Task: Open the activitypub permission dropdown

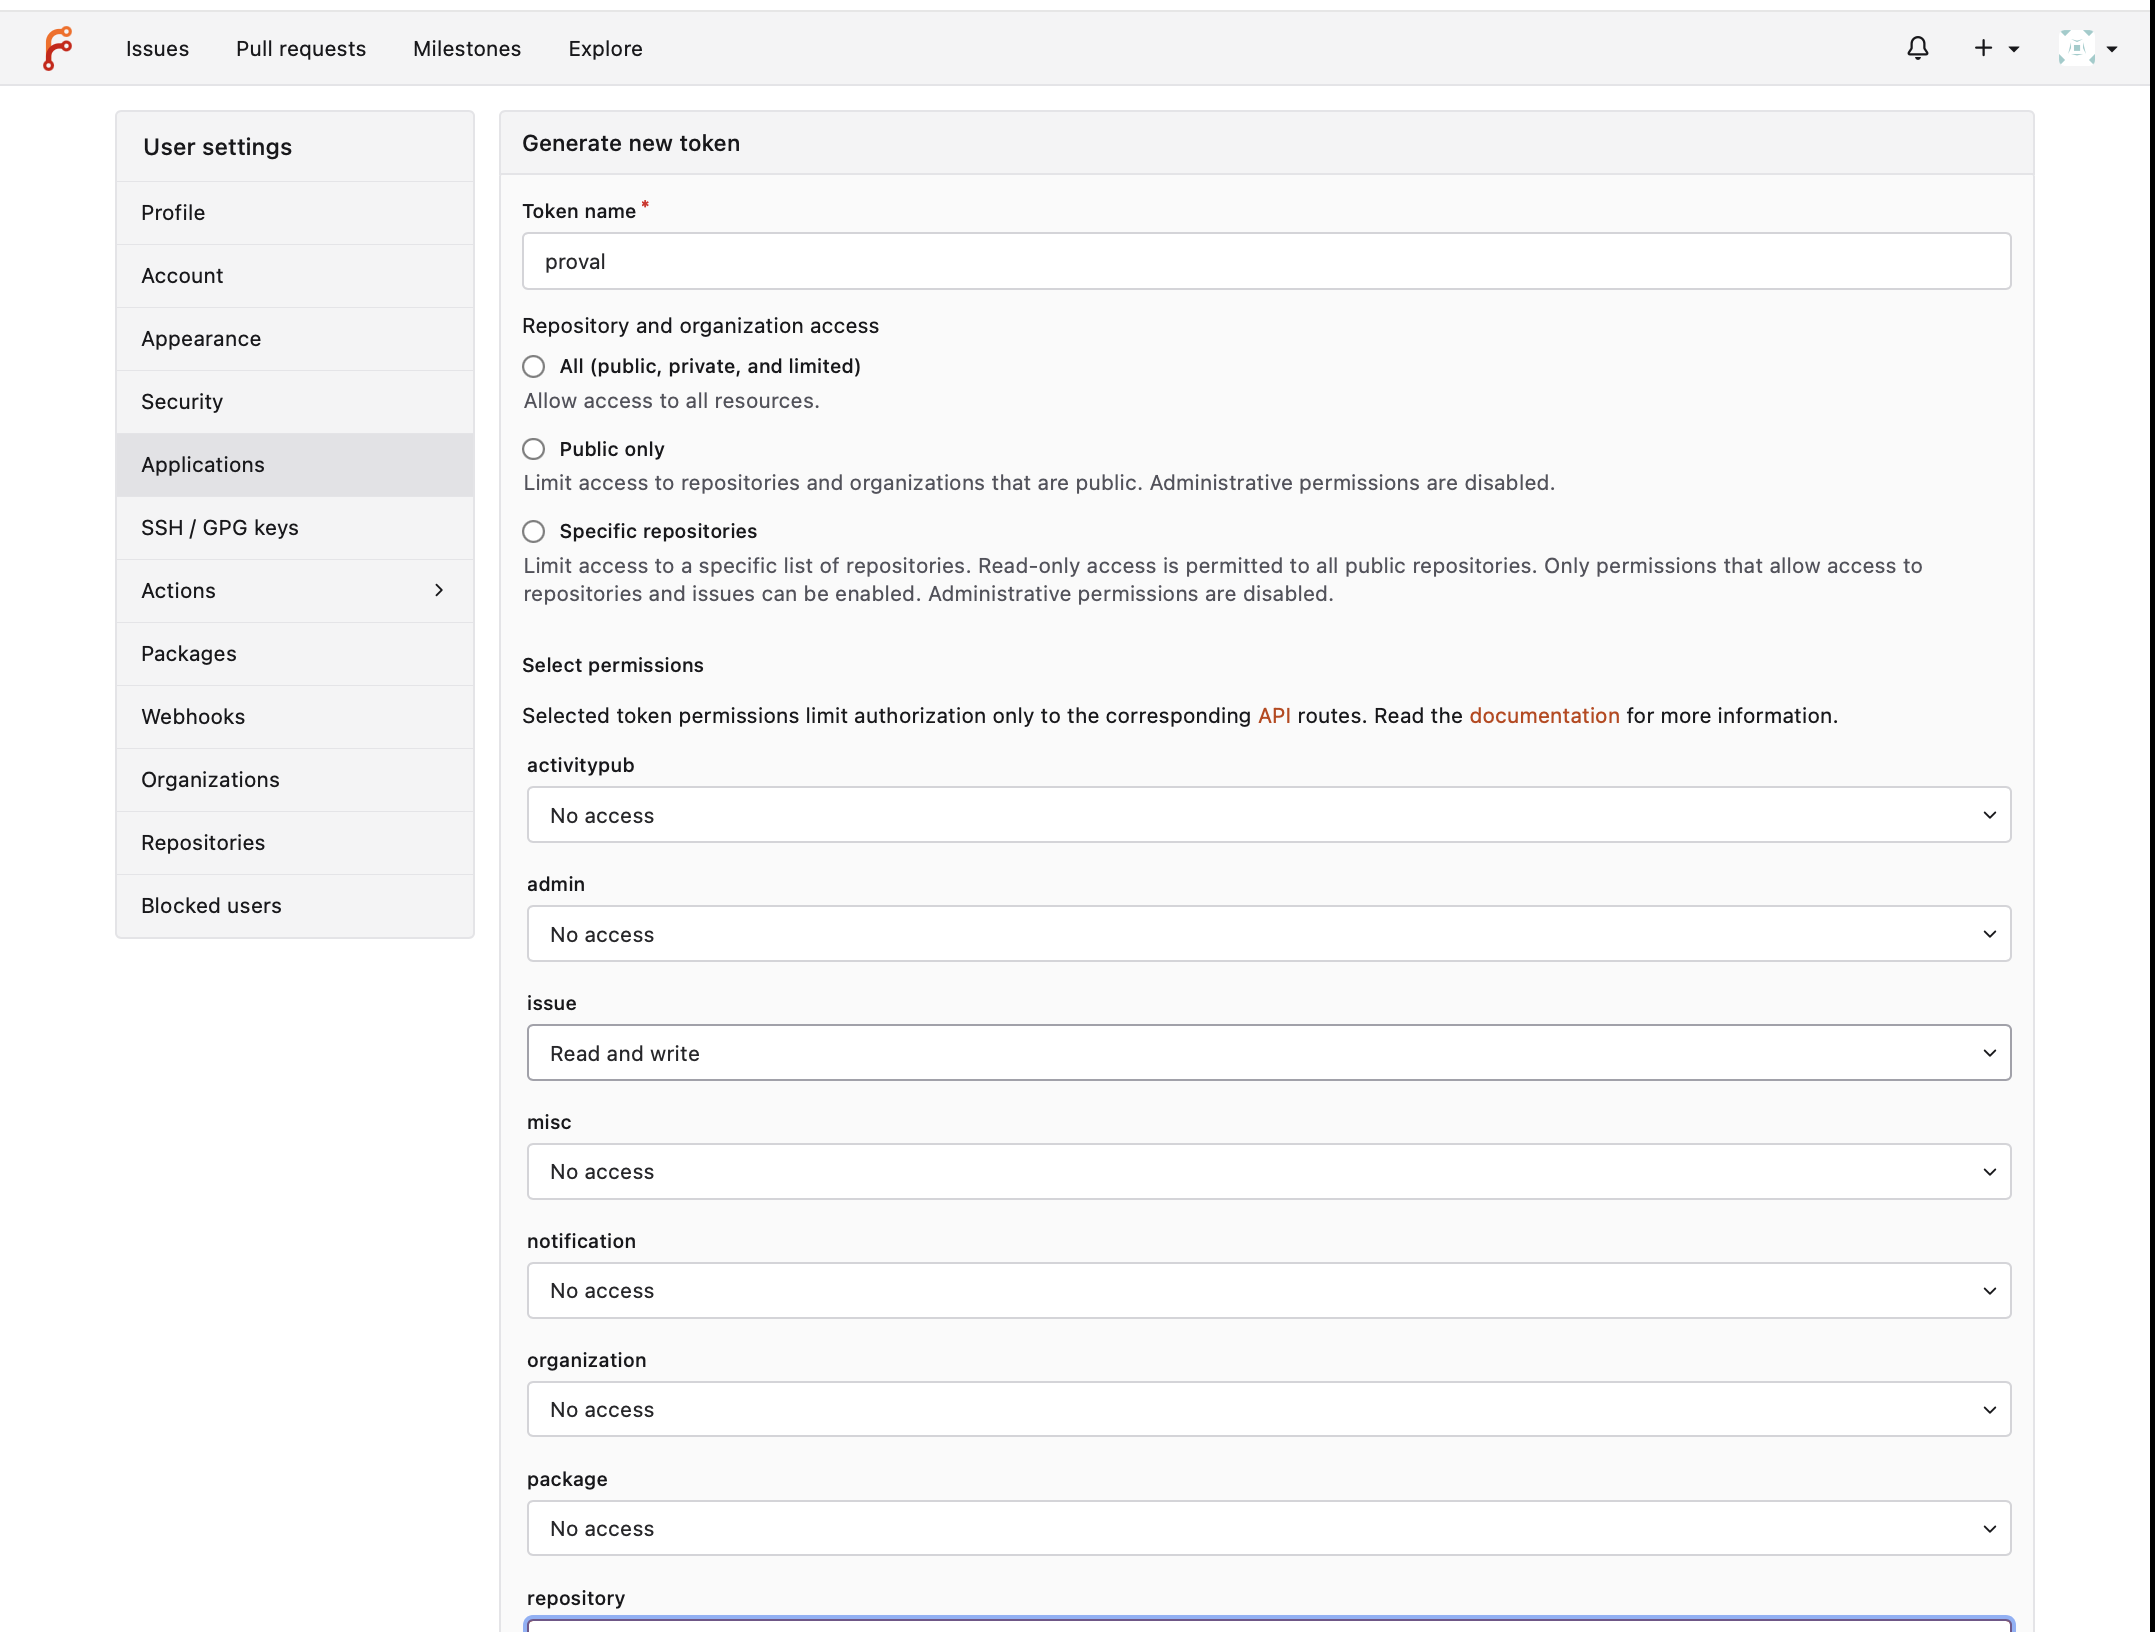Action: [1268, 815]
